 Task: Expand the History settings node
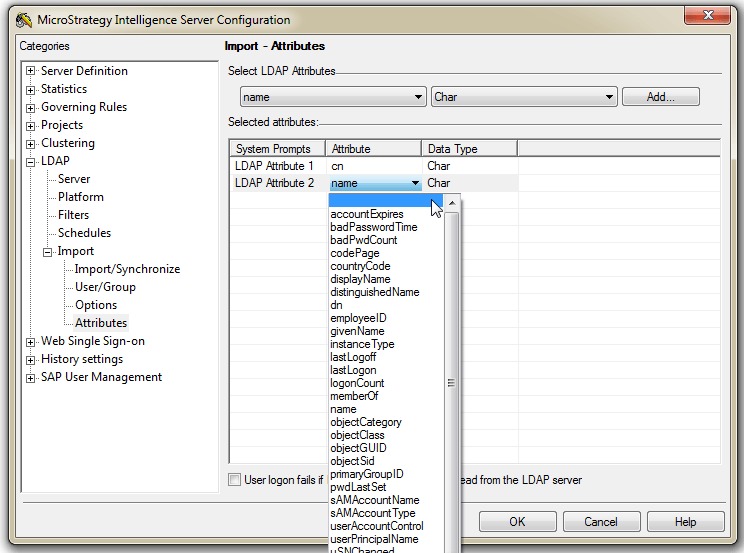30,359
